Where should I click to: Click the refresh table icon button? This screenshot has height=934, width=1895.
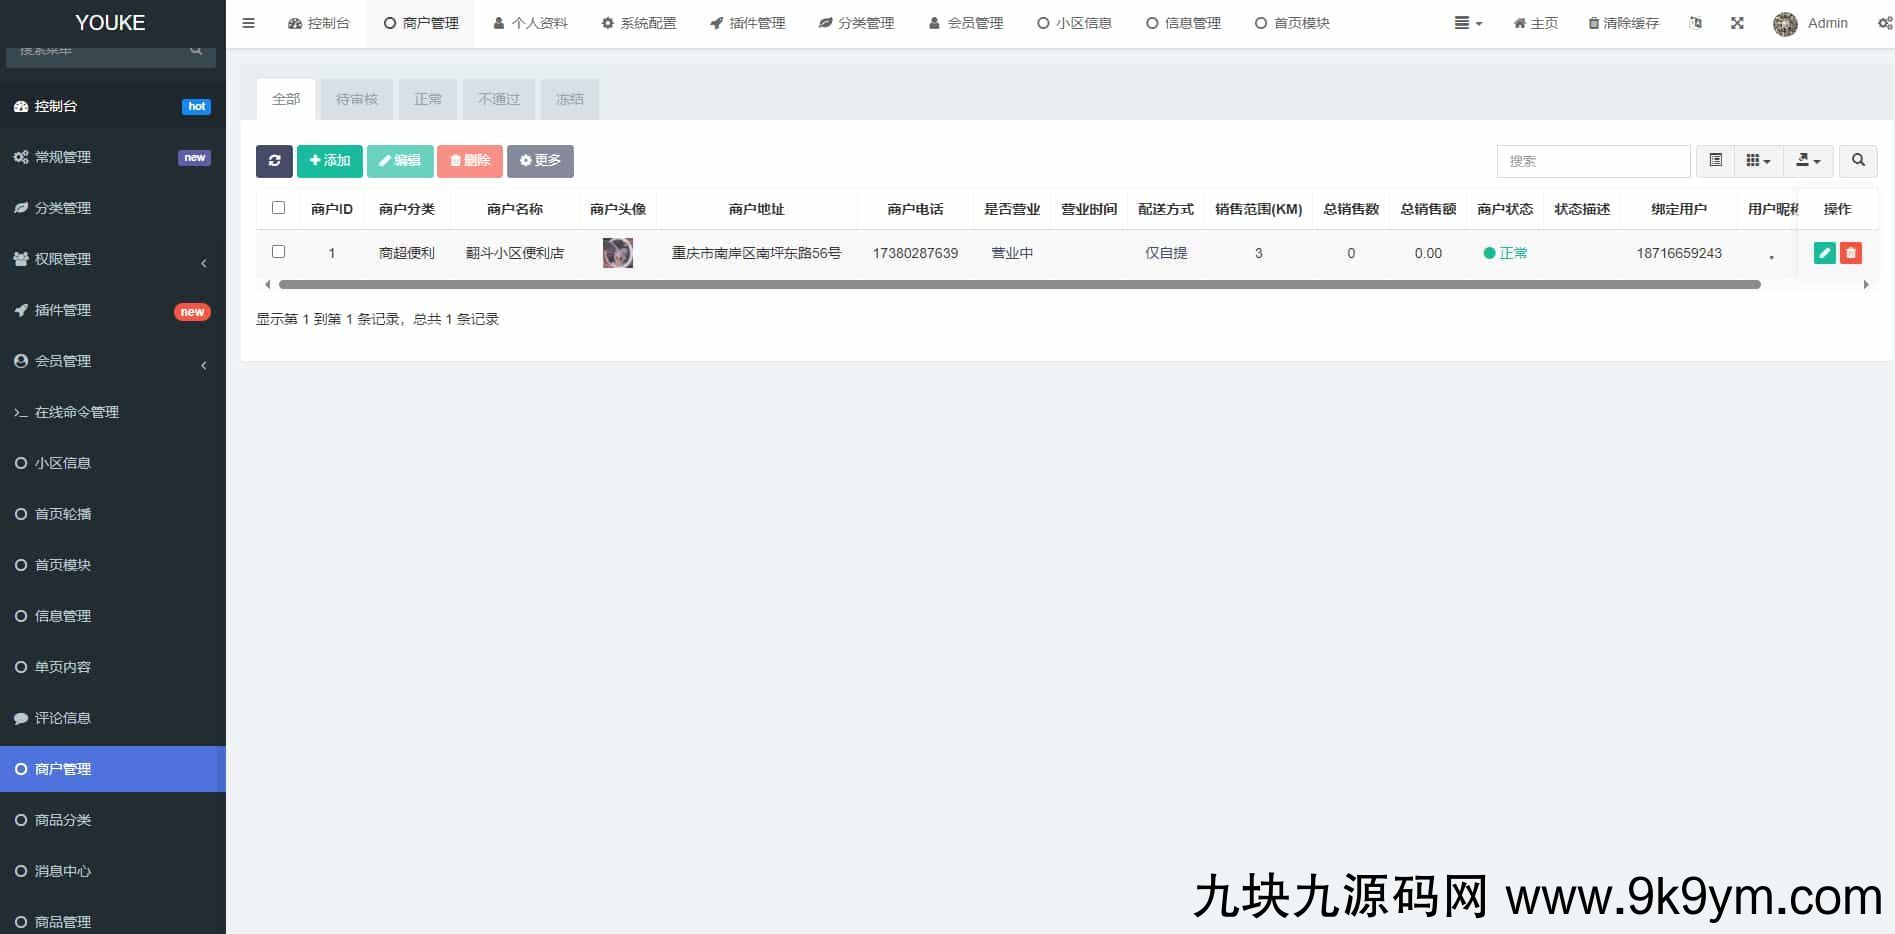tap(274, 161)
